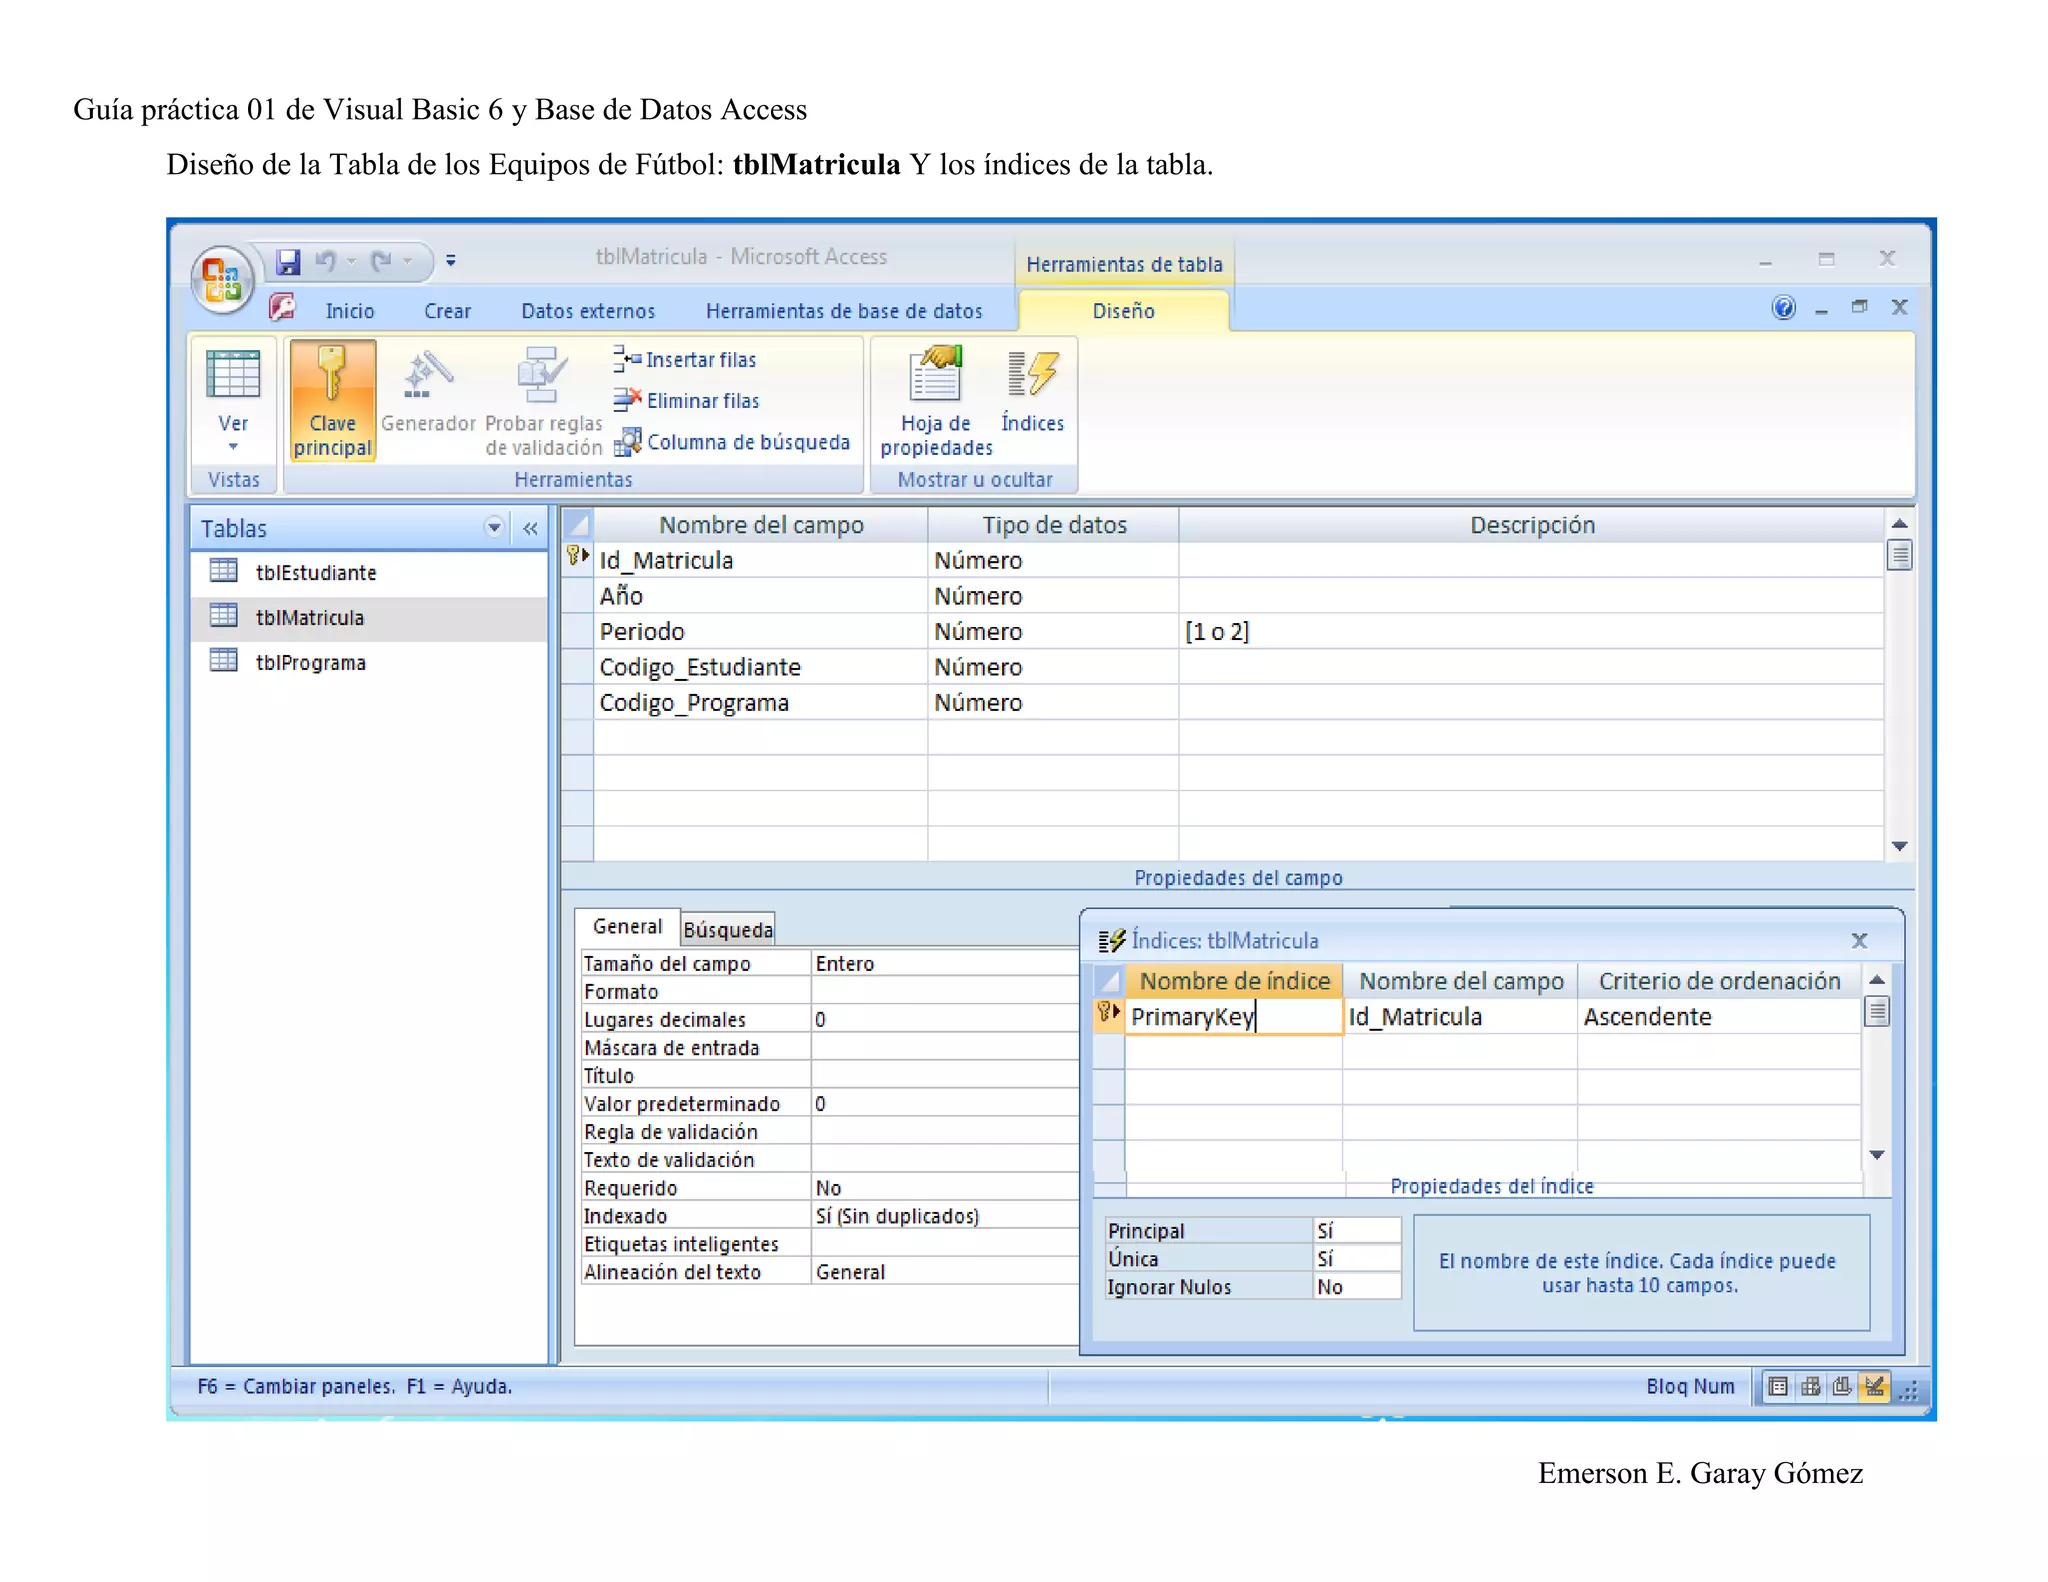Viewport: 2048px width, 1582px height.
Task: Click the Redo arrow icon
Action: pos(382,262)
